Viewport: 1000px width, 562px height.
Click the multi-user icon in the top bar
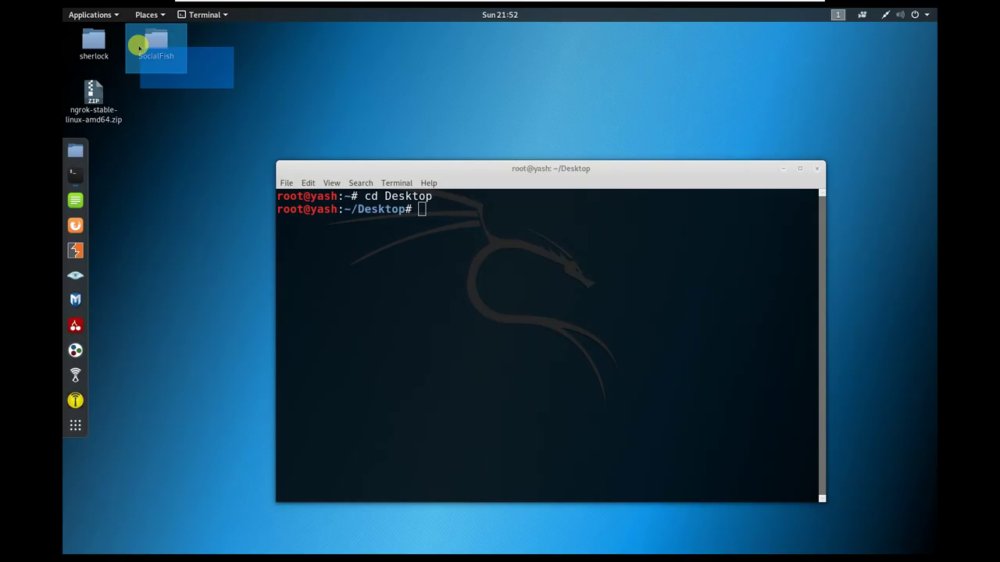(862, 15)
